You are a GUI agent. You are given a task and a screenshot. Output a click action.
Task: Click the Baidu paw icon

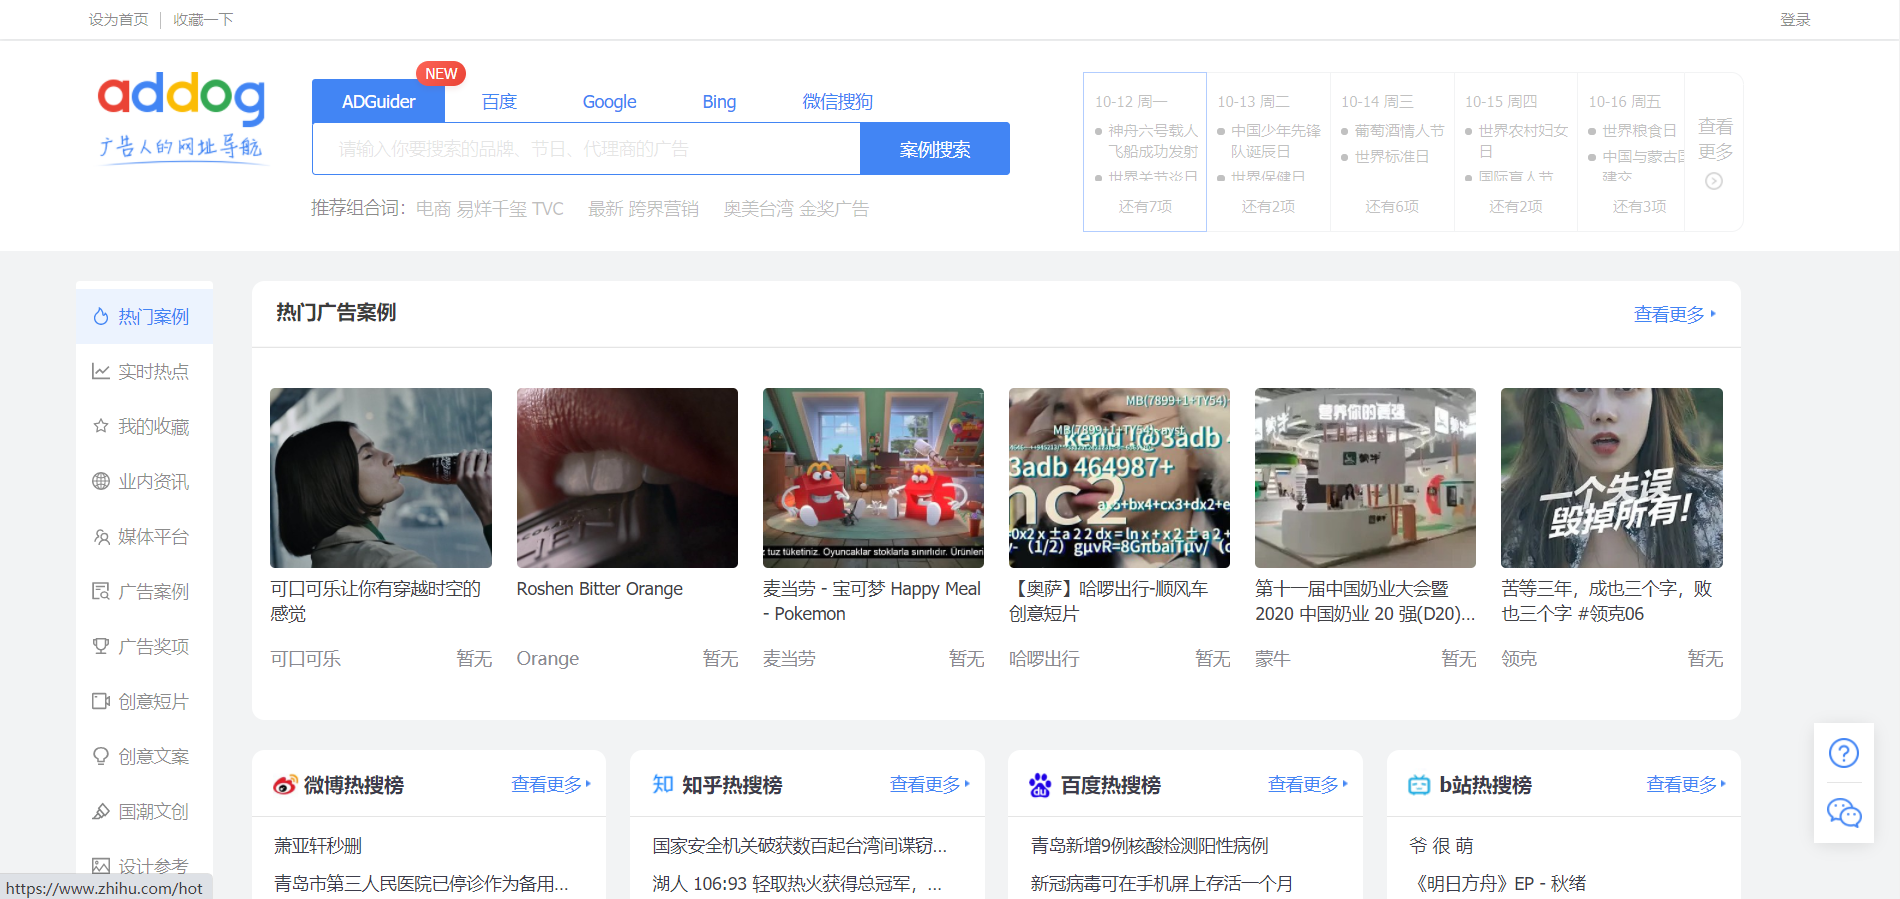(x=1040, y=786)
